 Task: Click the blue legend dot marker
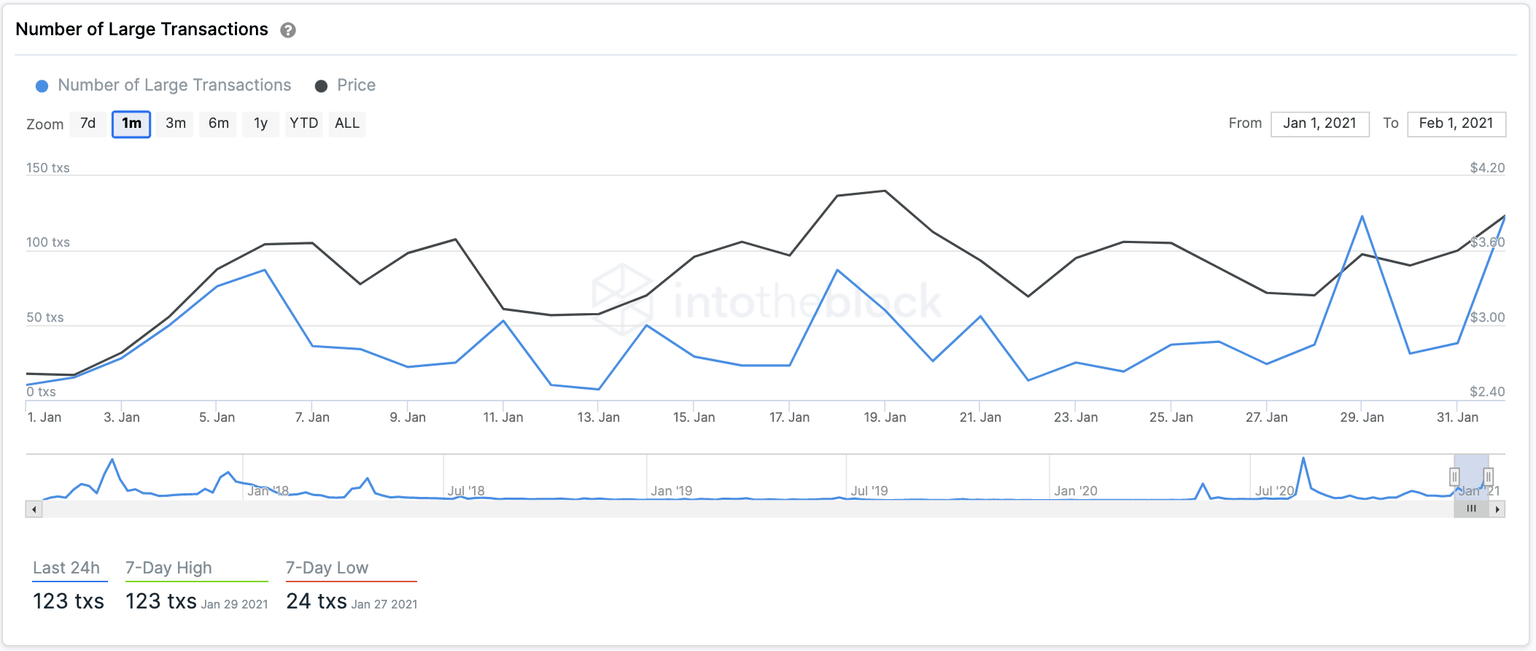point(42,85)
